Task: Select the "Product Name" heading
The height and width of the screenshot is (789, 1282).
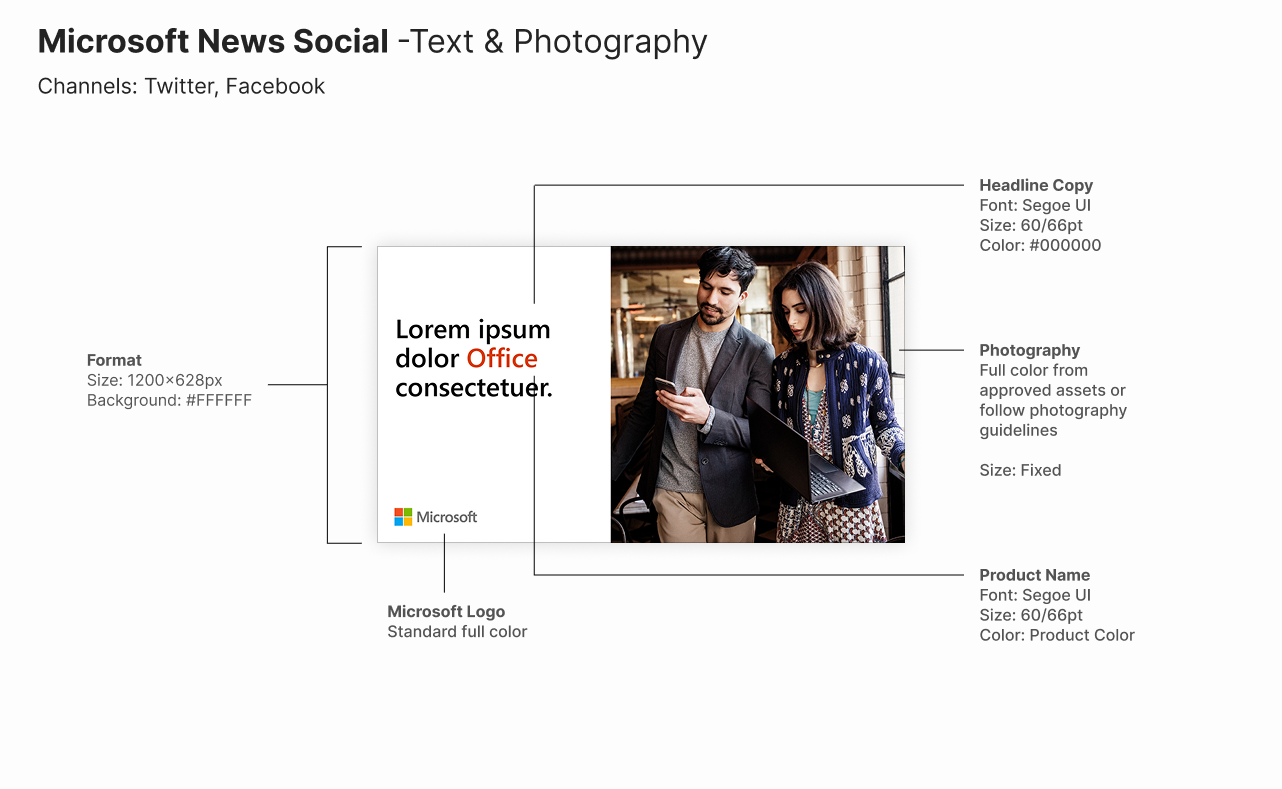Action: tap(1035, 575)
